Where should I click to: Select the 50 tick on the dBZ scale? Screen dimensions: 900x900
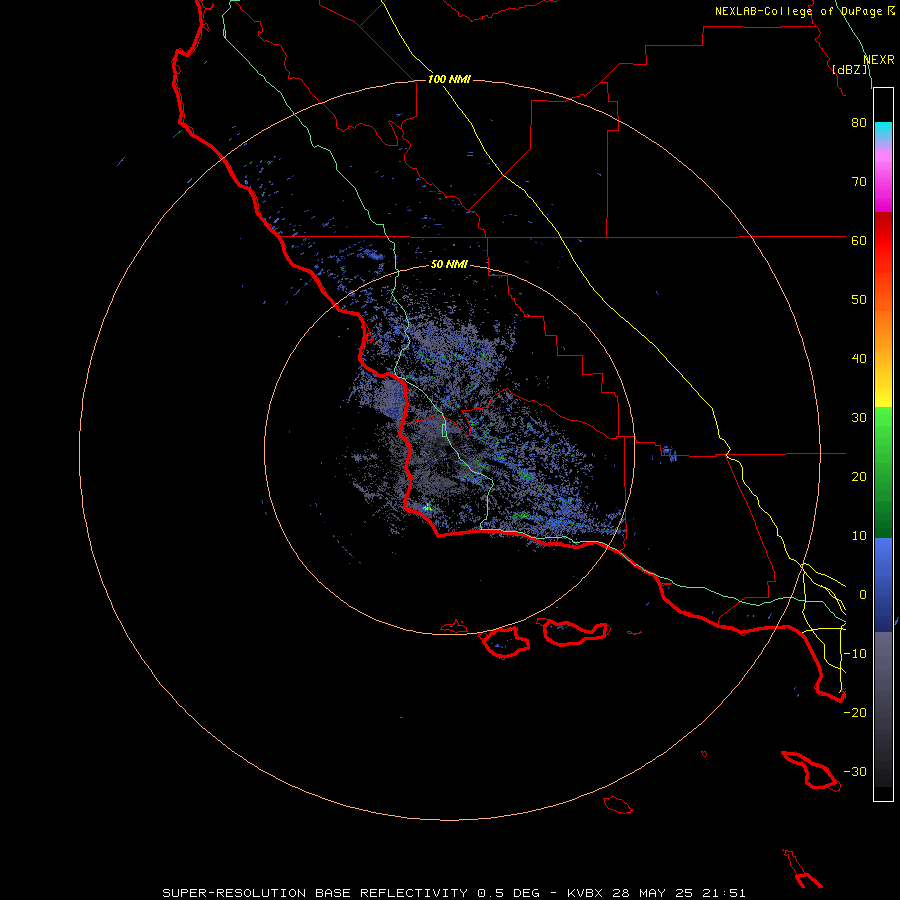(859, 300)
